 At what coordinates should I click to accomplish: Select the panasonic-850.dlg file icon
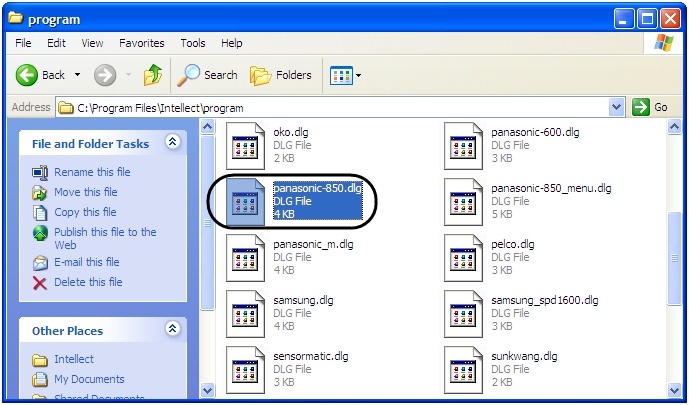tap(245, 202)
